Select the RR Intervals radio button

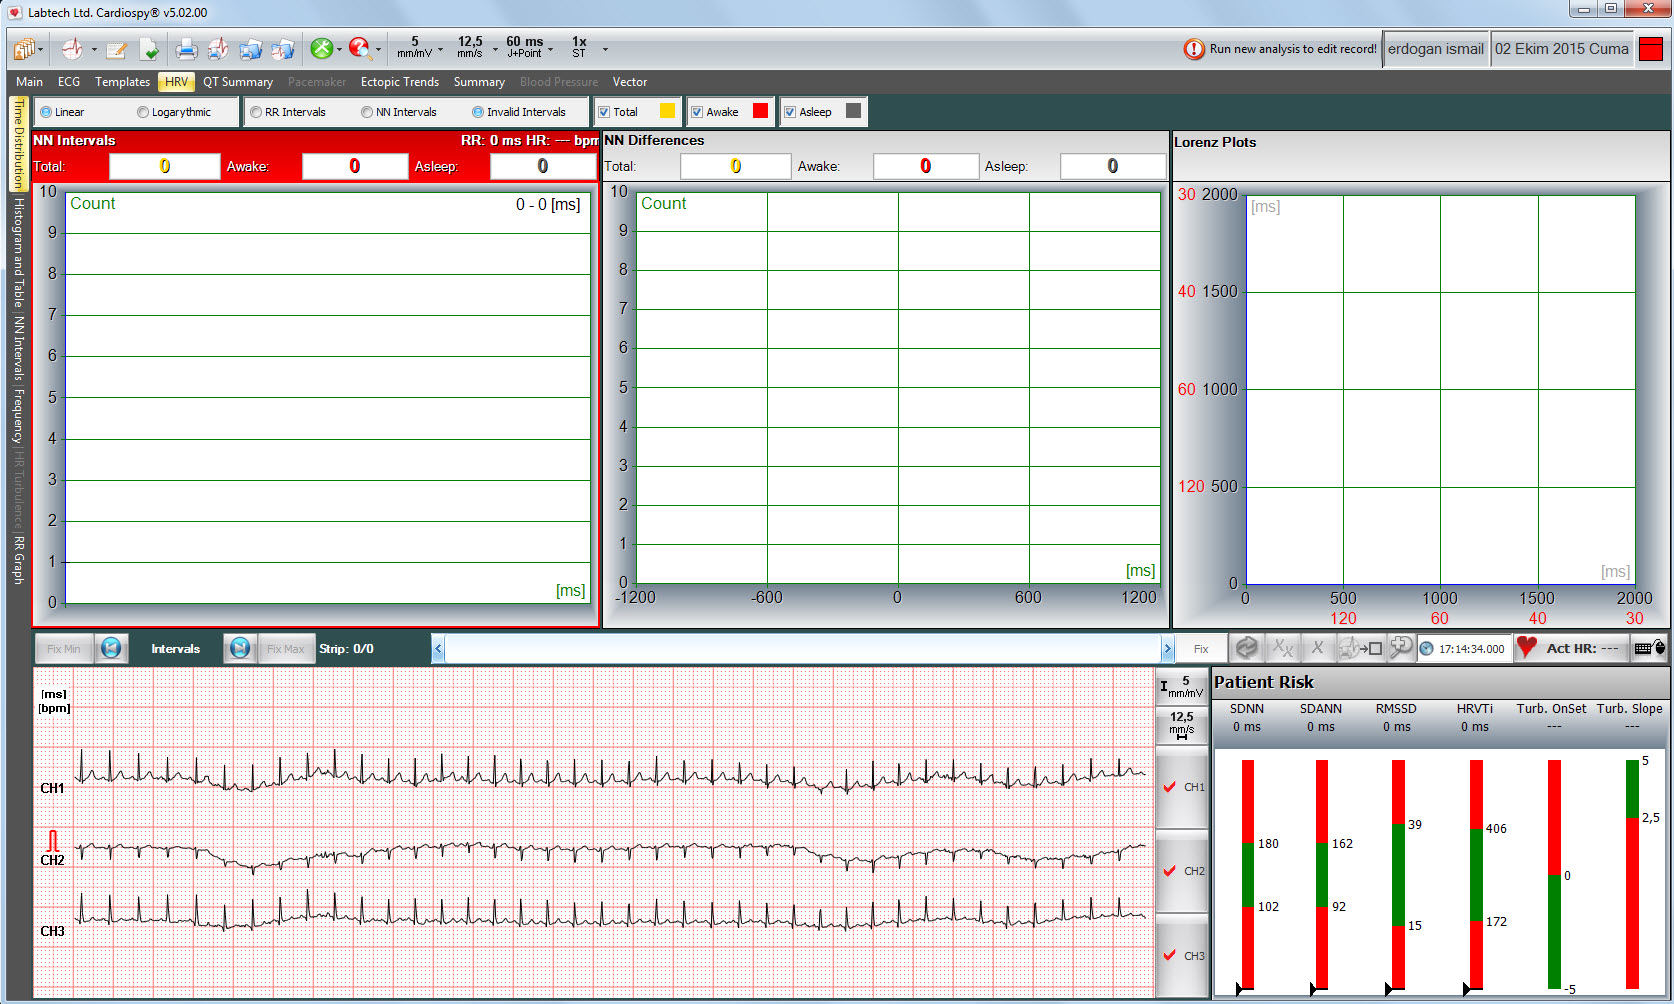coord(256,112)
